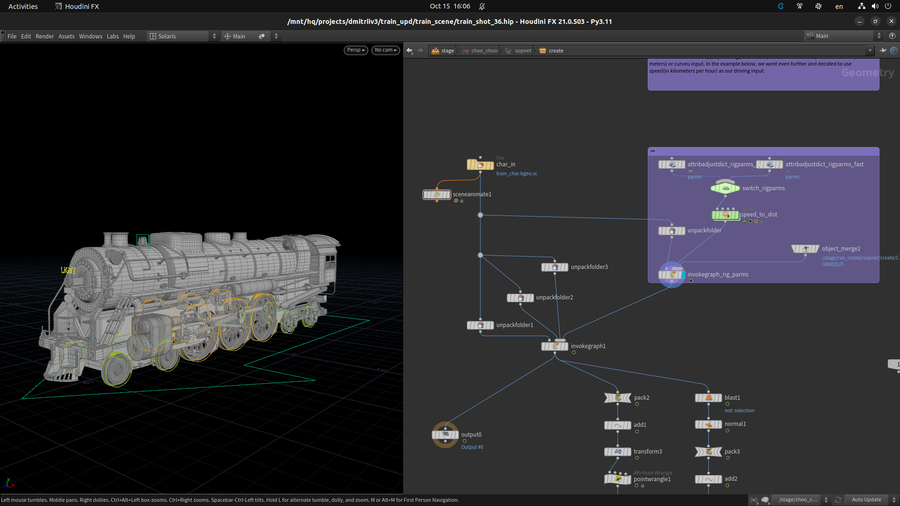Click the invokegraph_rig_parms node
Image resolution: width=900 pixels, height=506 pixels.
[671, 274]
